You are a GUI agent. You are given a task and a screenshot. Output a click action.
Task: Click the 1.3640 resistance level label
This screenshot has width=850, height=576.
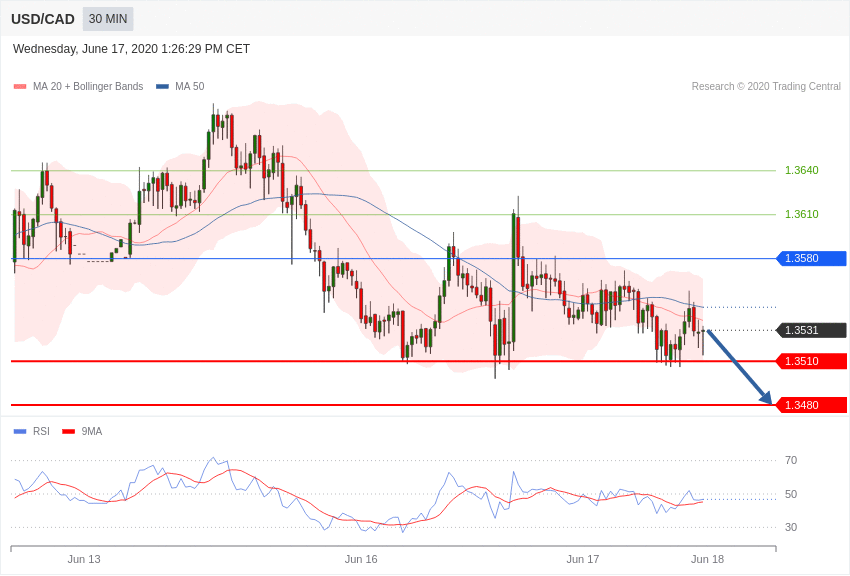801,170
